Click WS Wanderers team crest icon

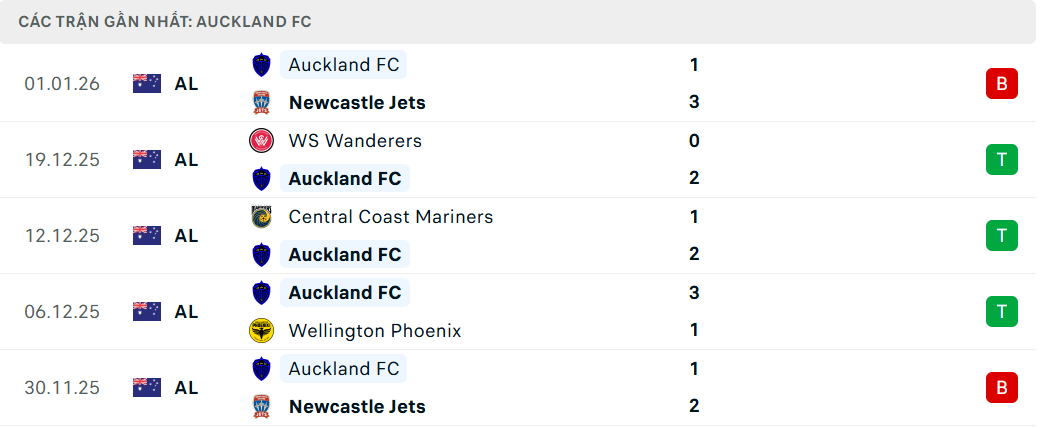tap(261, 141)
